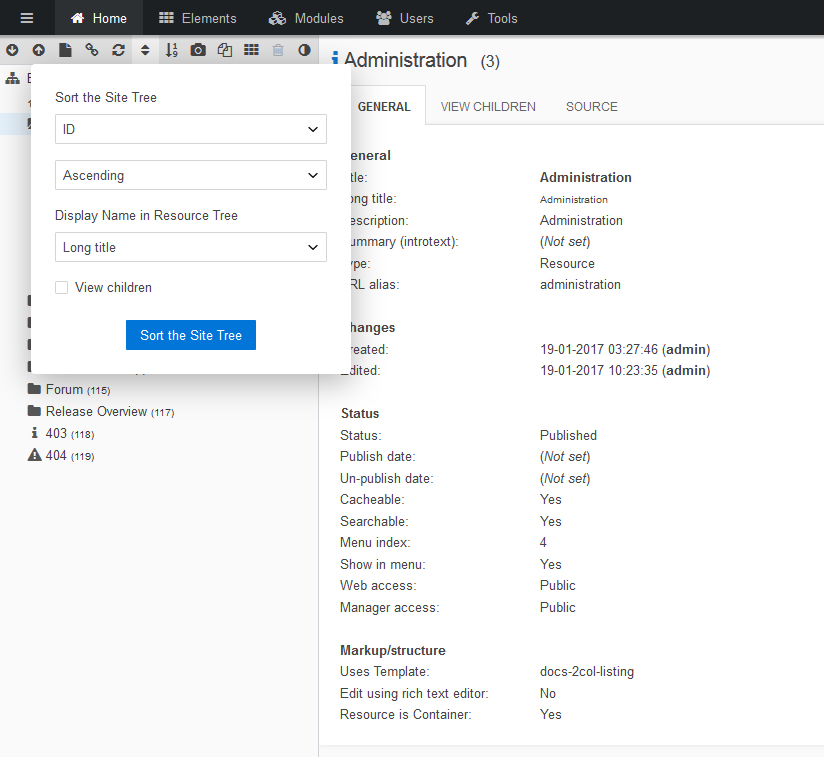Click the Web access Public value
This screenshot has height=757, width=824.
coord(558,585)
